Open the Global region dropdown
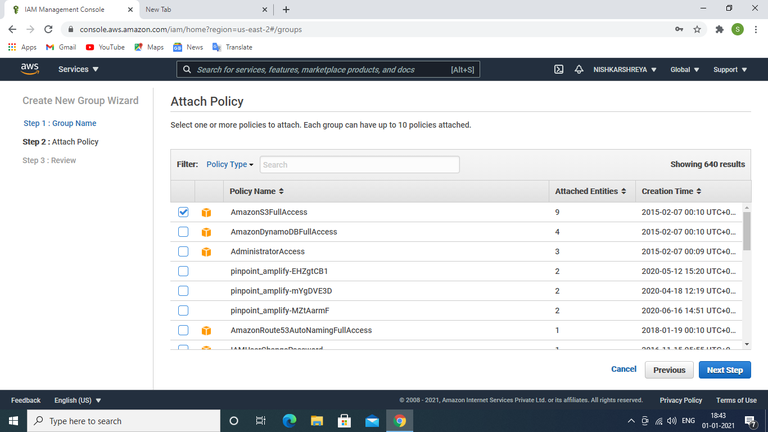The width and height of the screenshot is (768, 432). [684, 70]
